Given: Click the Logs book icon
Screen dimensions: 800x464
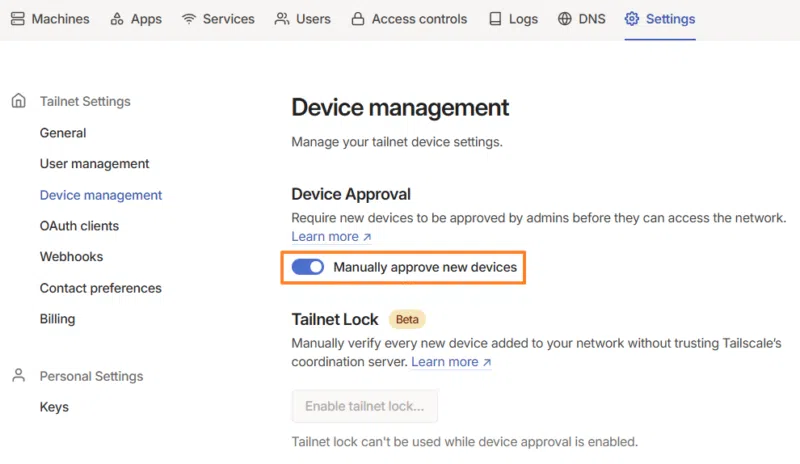Looking at the screenshot, I should click(x=496, y=19).
